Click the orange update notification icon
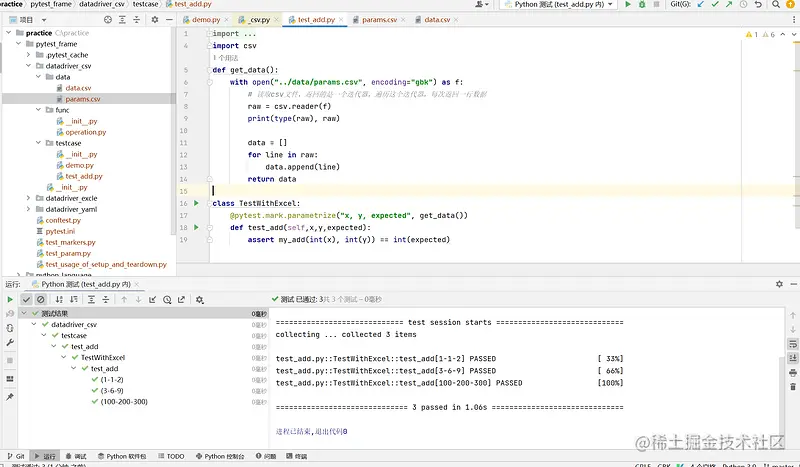The width and height of the screenshot is (800, 467). (790, 4)
